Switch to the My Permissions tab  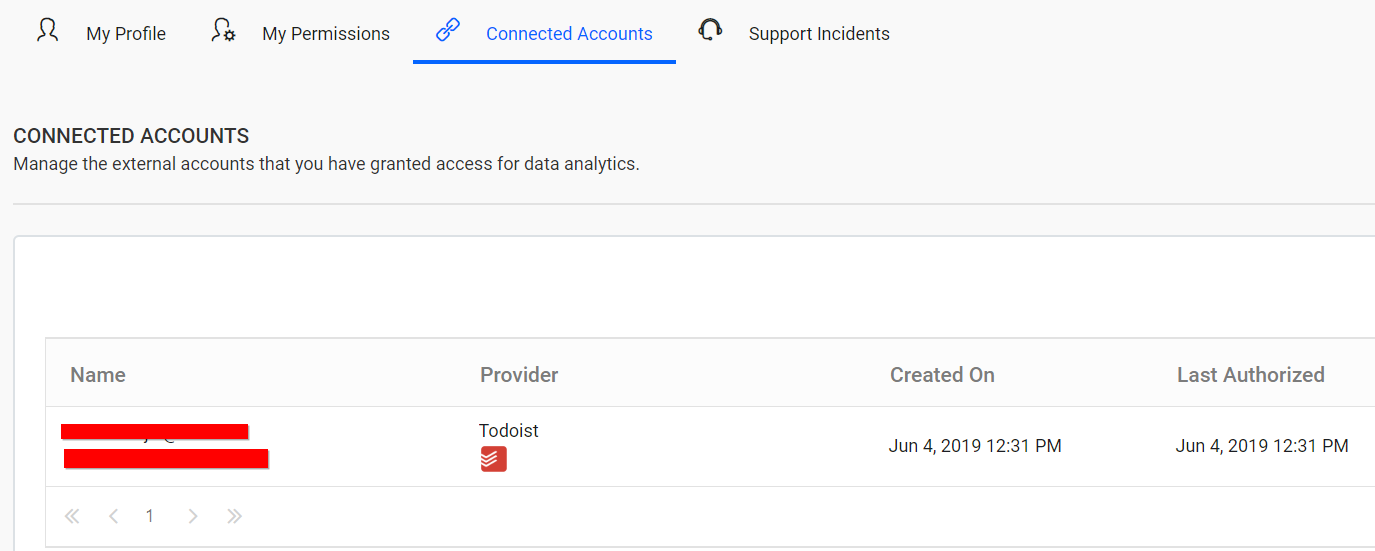tap(301, 33)
